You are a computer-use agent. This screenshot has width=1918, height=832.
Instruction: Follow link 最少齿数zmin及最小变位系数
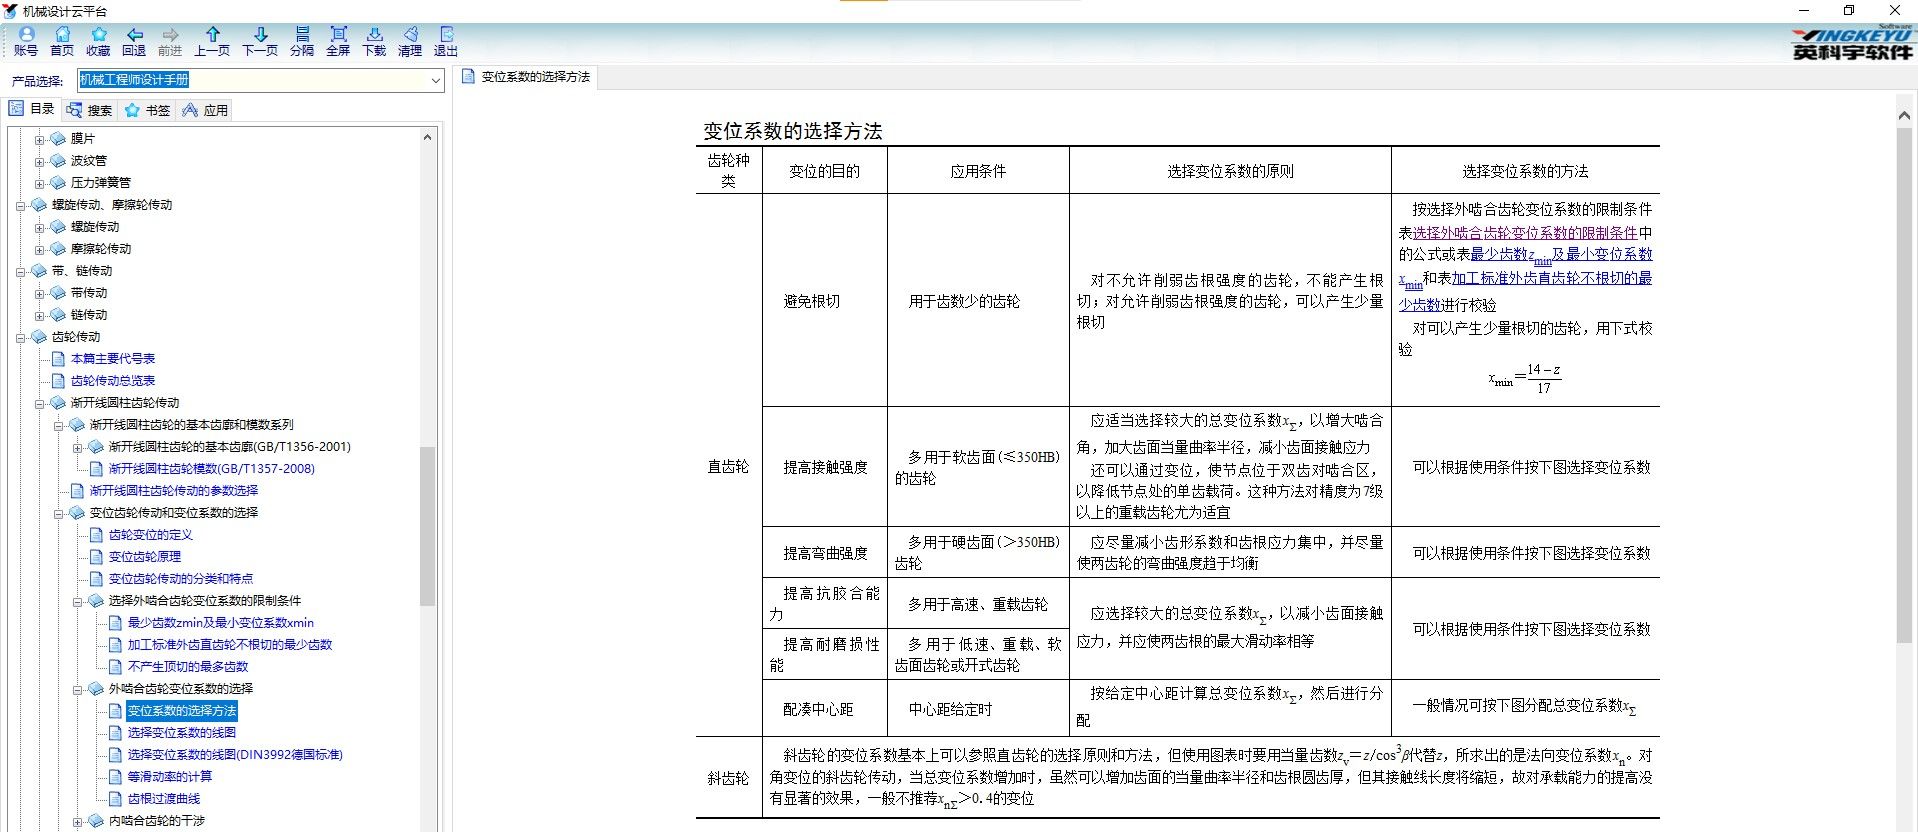[1561, 255]
